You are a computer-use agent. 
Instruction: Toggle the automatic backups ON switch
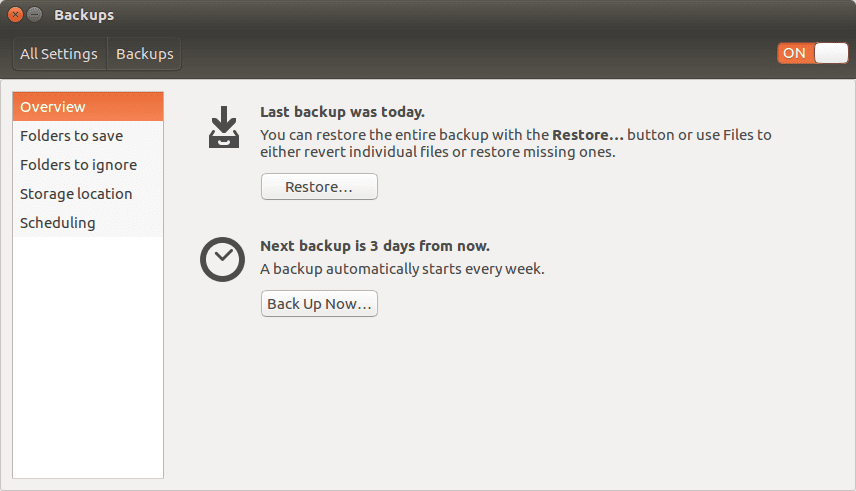click(x=812, y=53)
